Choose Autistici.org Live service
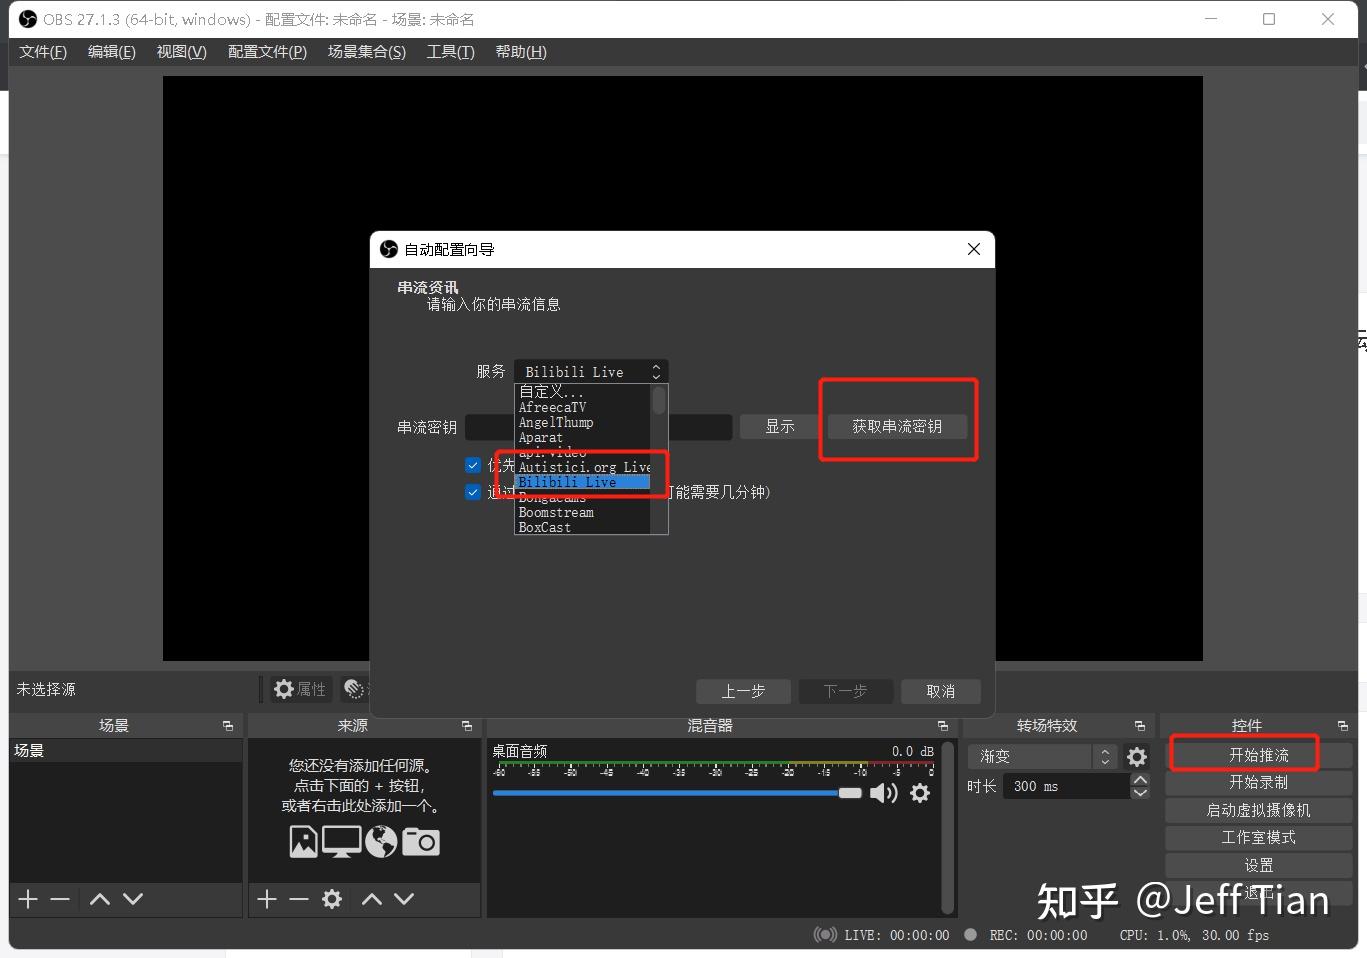Image resolution: width=1367 pixels, height=958 pixels. 582,467
